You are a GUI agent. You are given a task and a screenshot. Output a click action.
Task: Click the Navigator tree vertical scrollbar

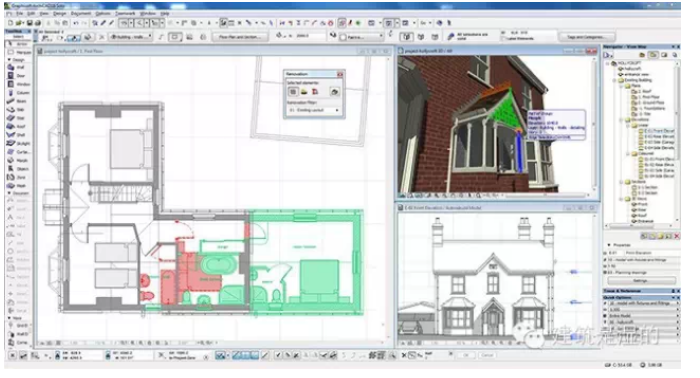[678, 142]
